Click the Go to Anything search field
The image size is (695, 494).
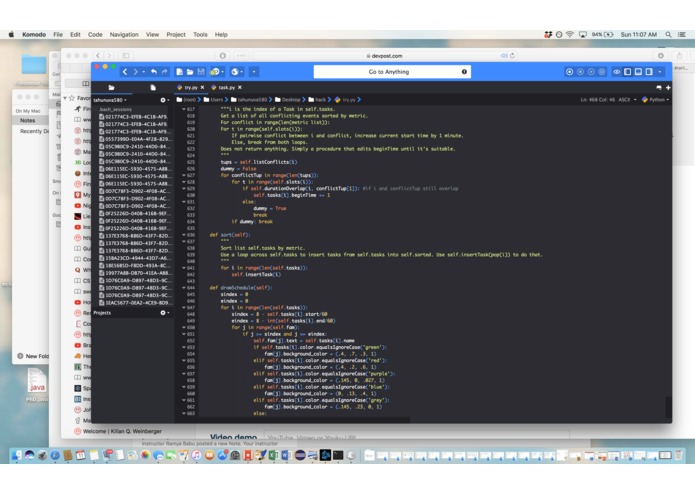tap(392, 72)
